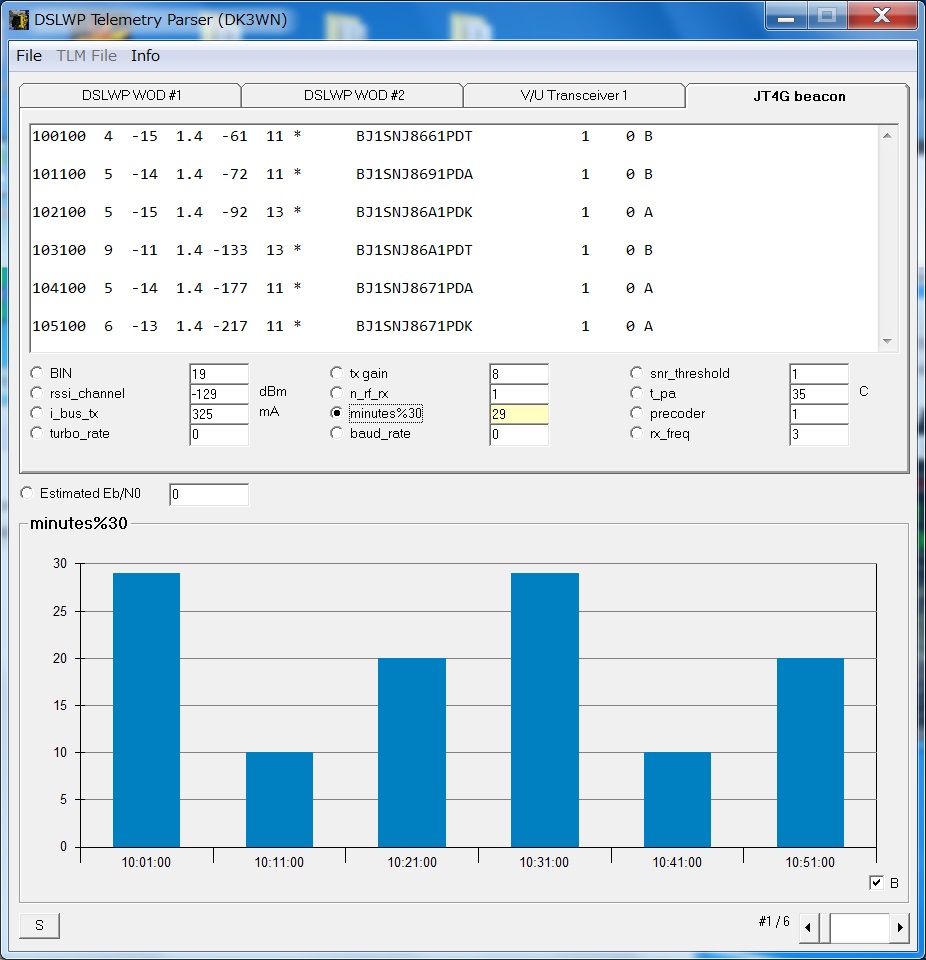Screen dimensions: 926x960
Task: Select the rx_freq radio button
Action: click(636, 433)
